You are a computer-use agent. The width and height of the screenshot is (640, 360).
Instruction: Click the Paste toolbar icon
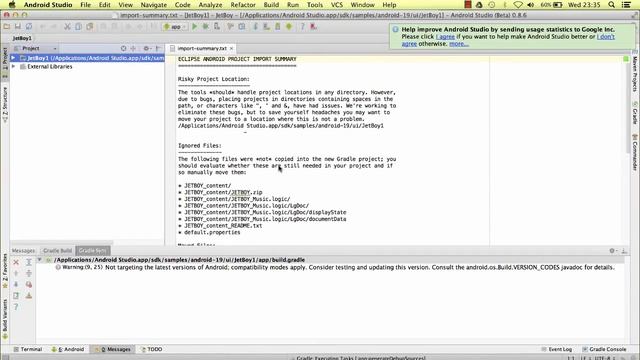click(x=89, y=27)
